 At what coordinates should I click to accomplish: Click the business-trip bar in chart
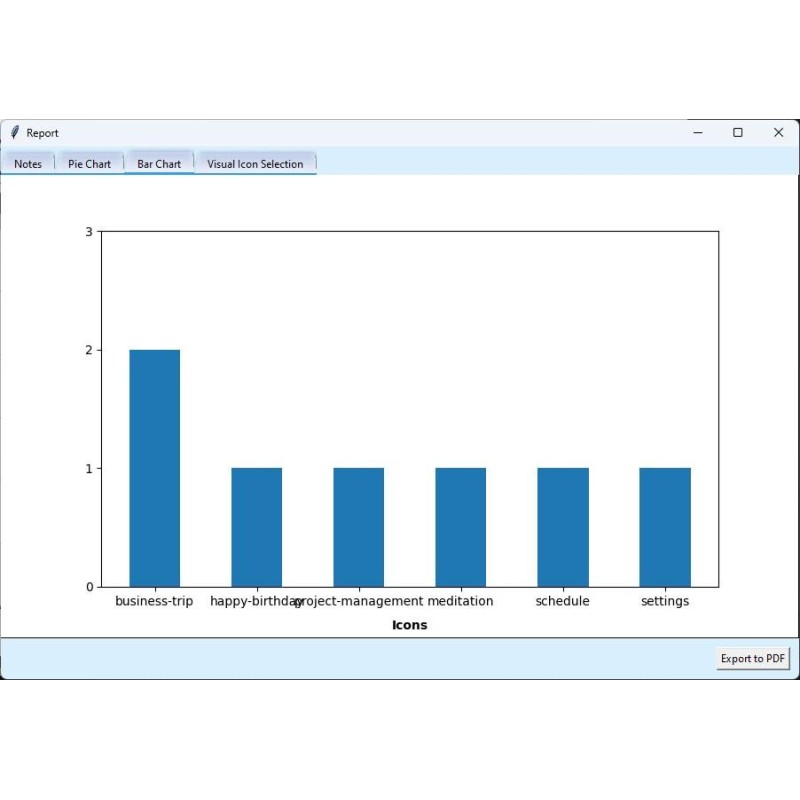point(154,468)
